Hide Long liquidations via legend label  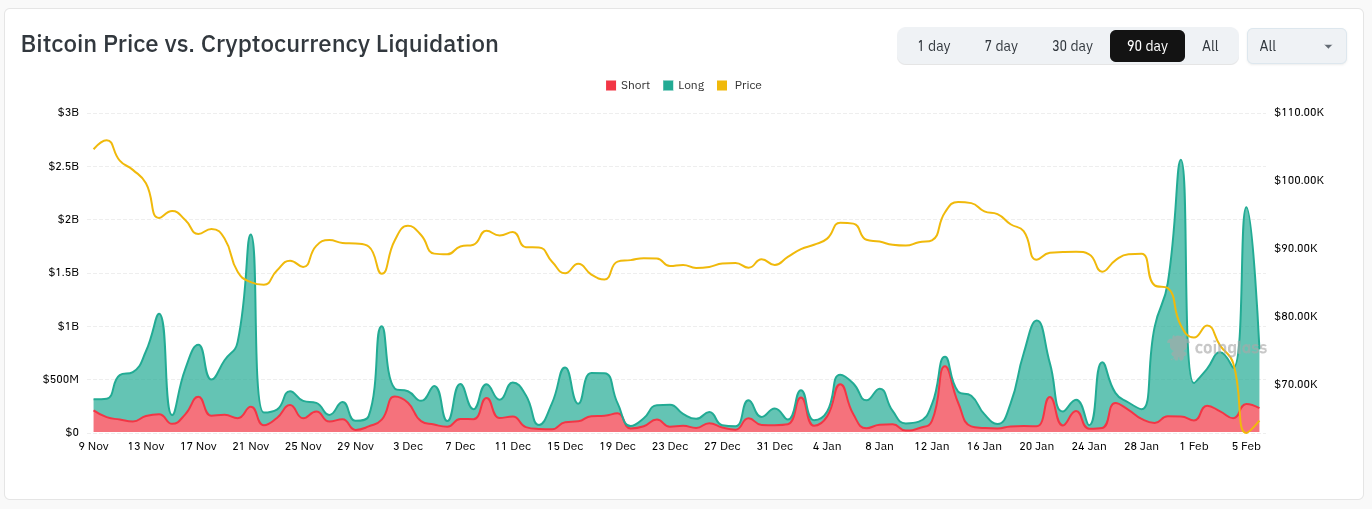691,86
